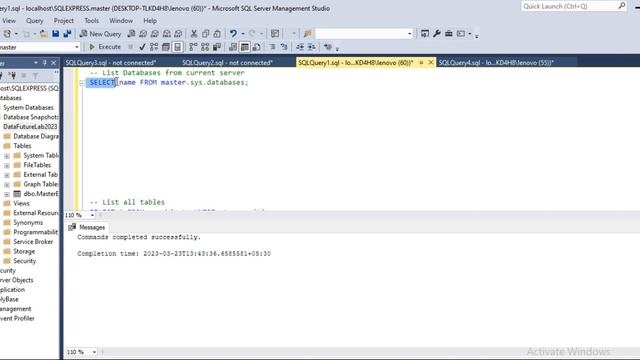Click the Find in Files icon
The image size is (640, 360).
(x=307, y=34)
